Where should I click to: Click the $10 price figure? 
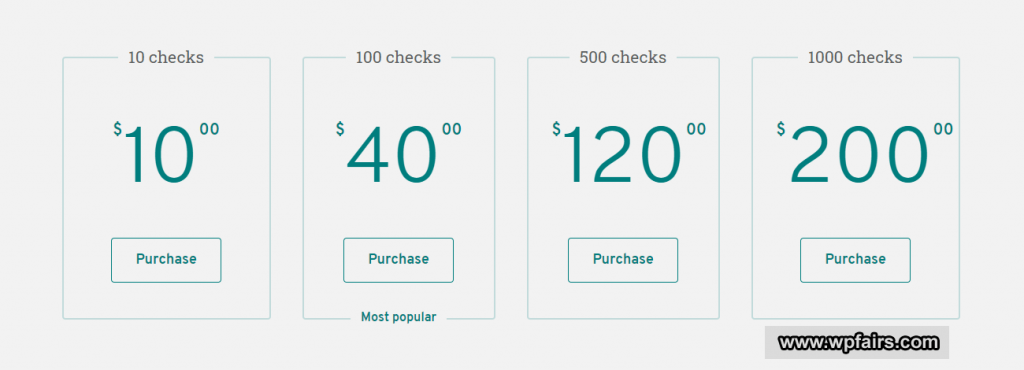coord(166,155)
